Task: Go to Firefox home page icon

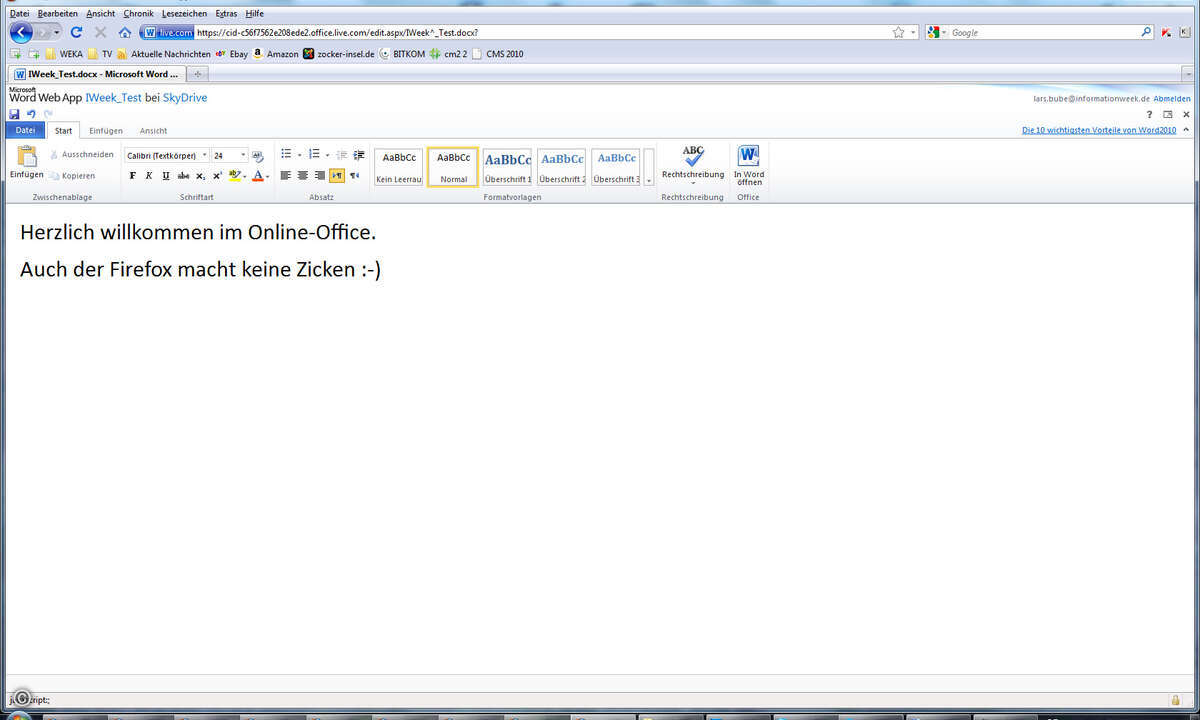Action: pos(125,32)
